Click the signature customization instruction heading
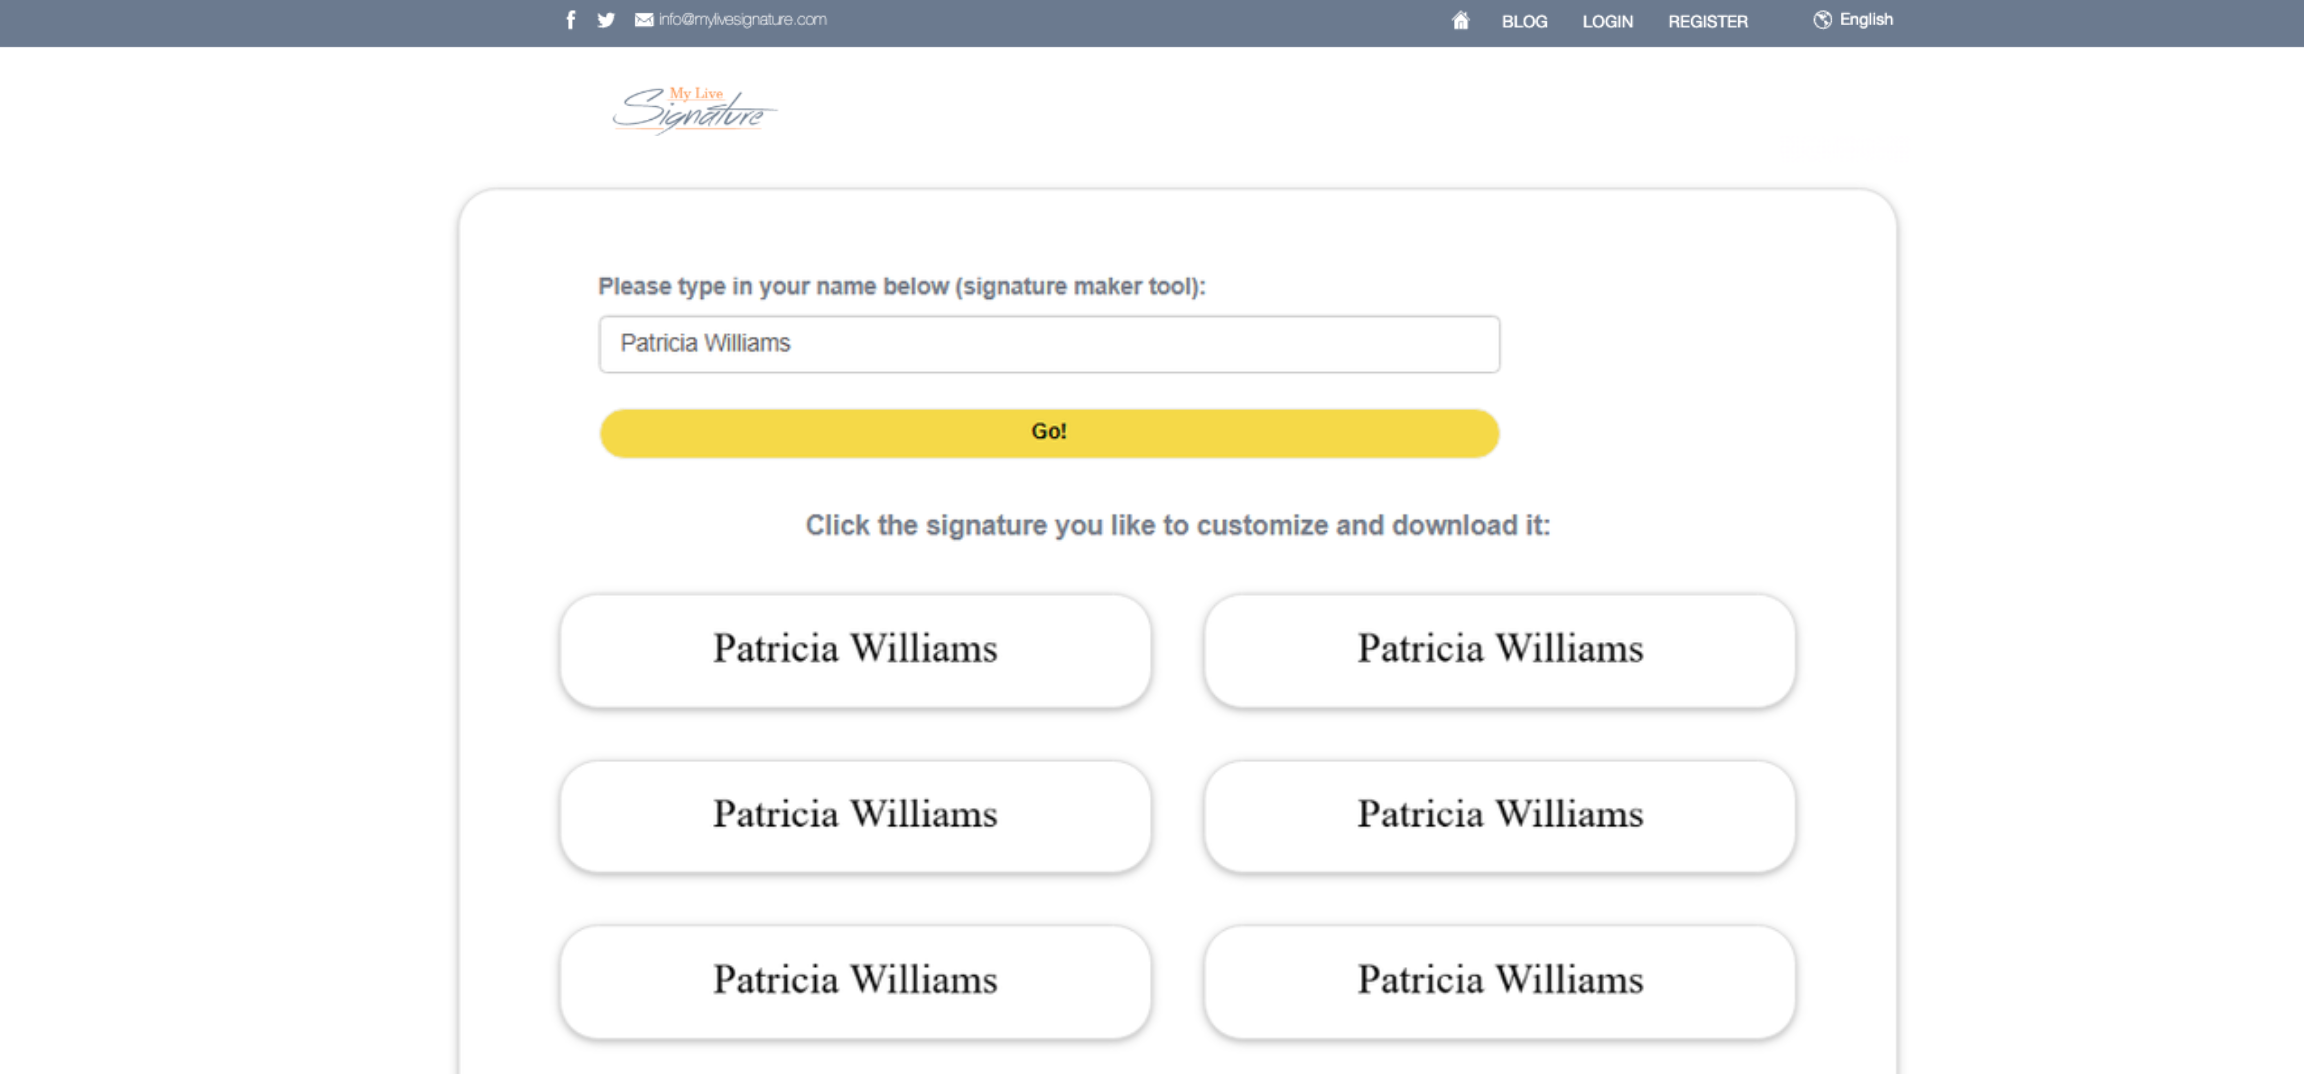 1175,524
